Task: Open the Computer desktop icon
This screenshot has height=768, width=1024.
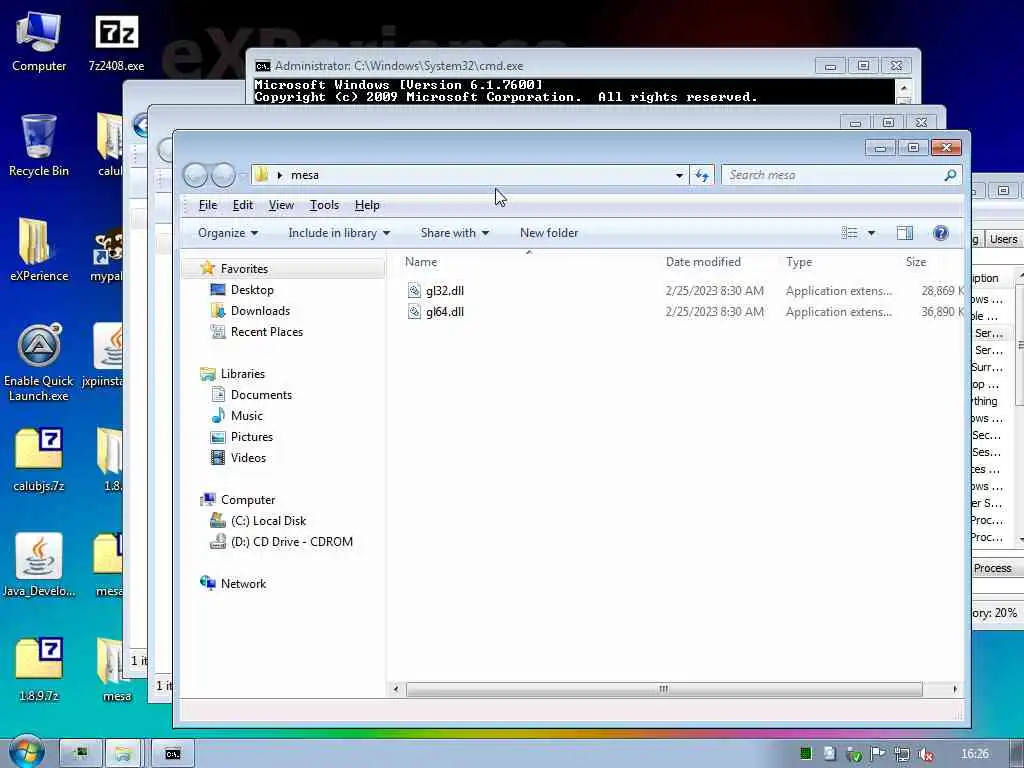Action: tap(39, 40)
